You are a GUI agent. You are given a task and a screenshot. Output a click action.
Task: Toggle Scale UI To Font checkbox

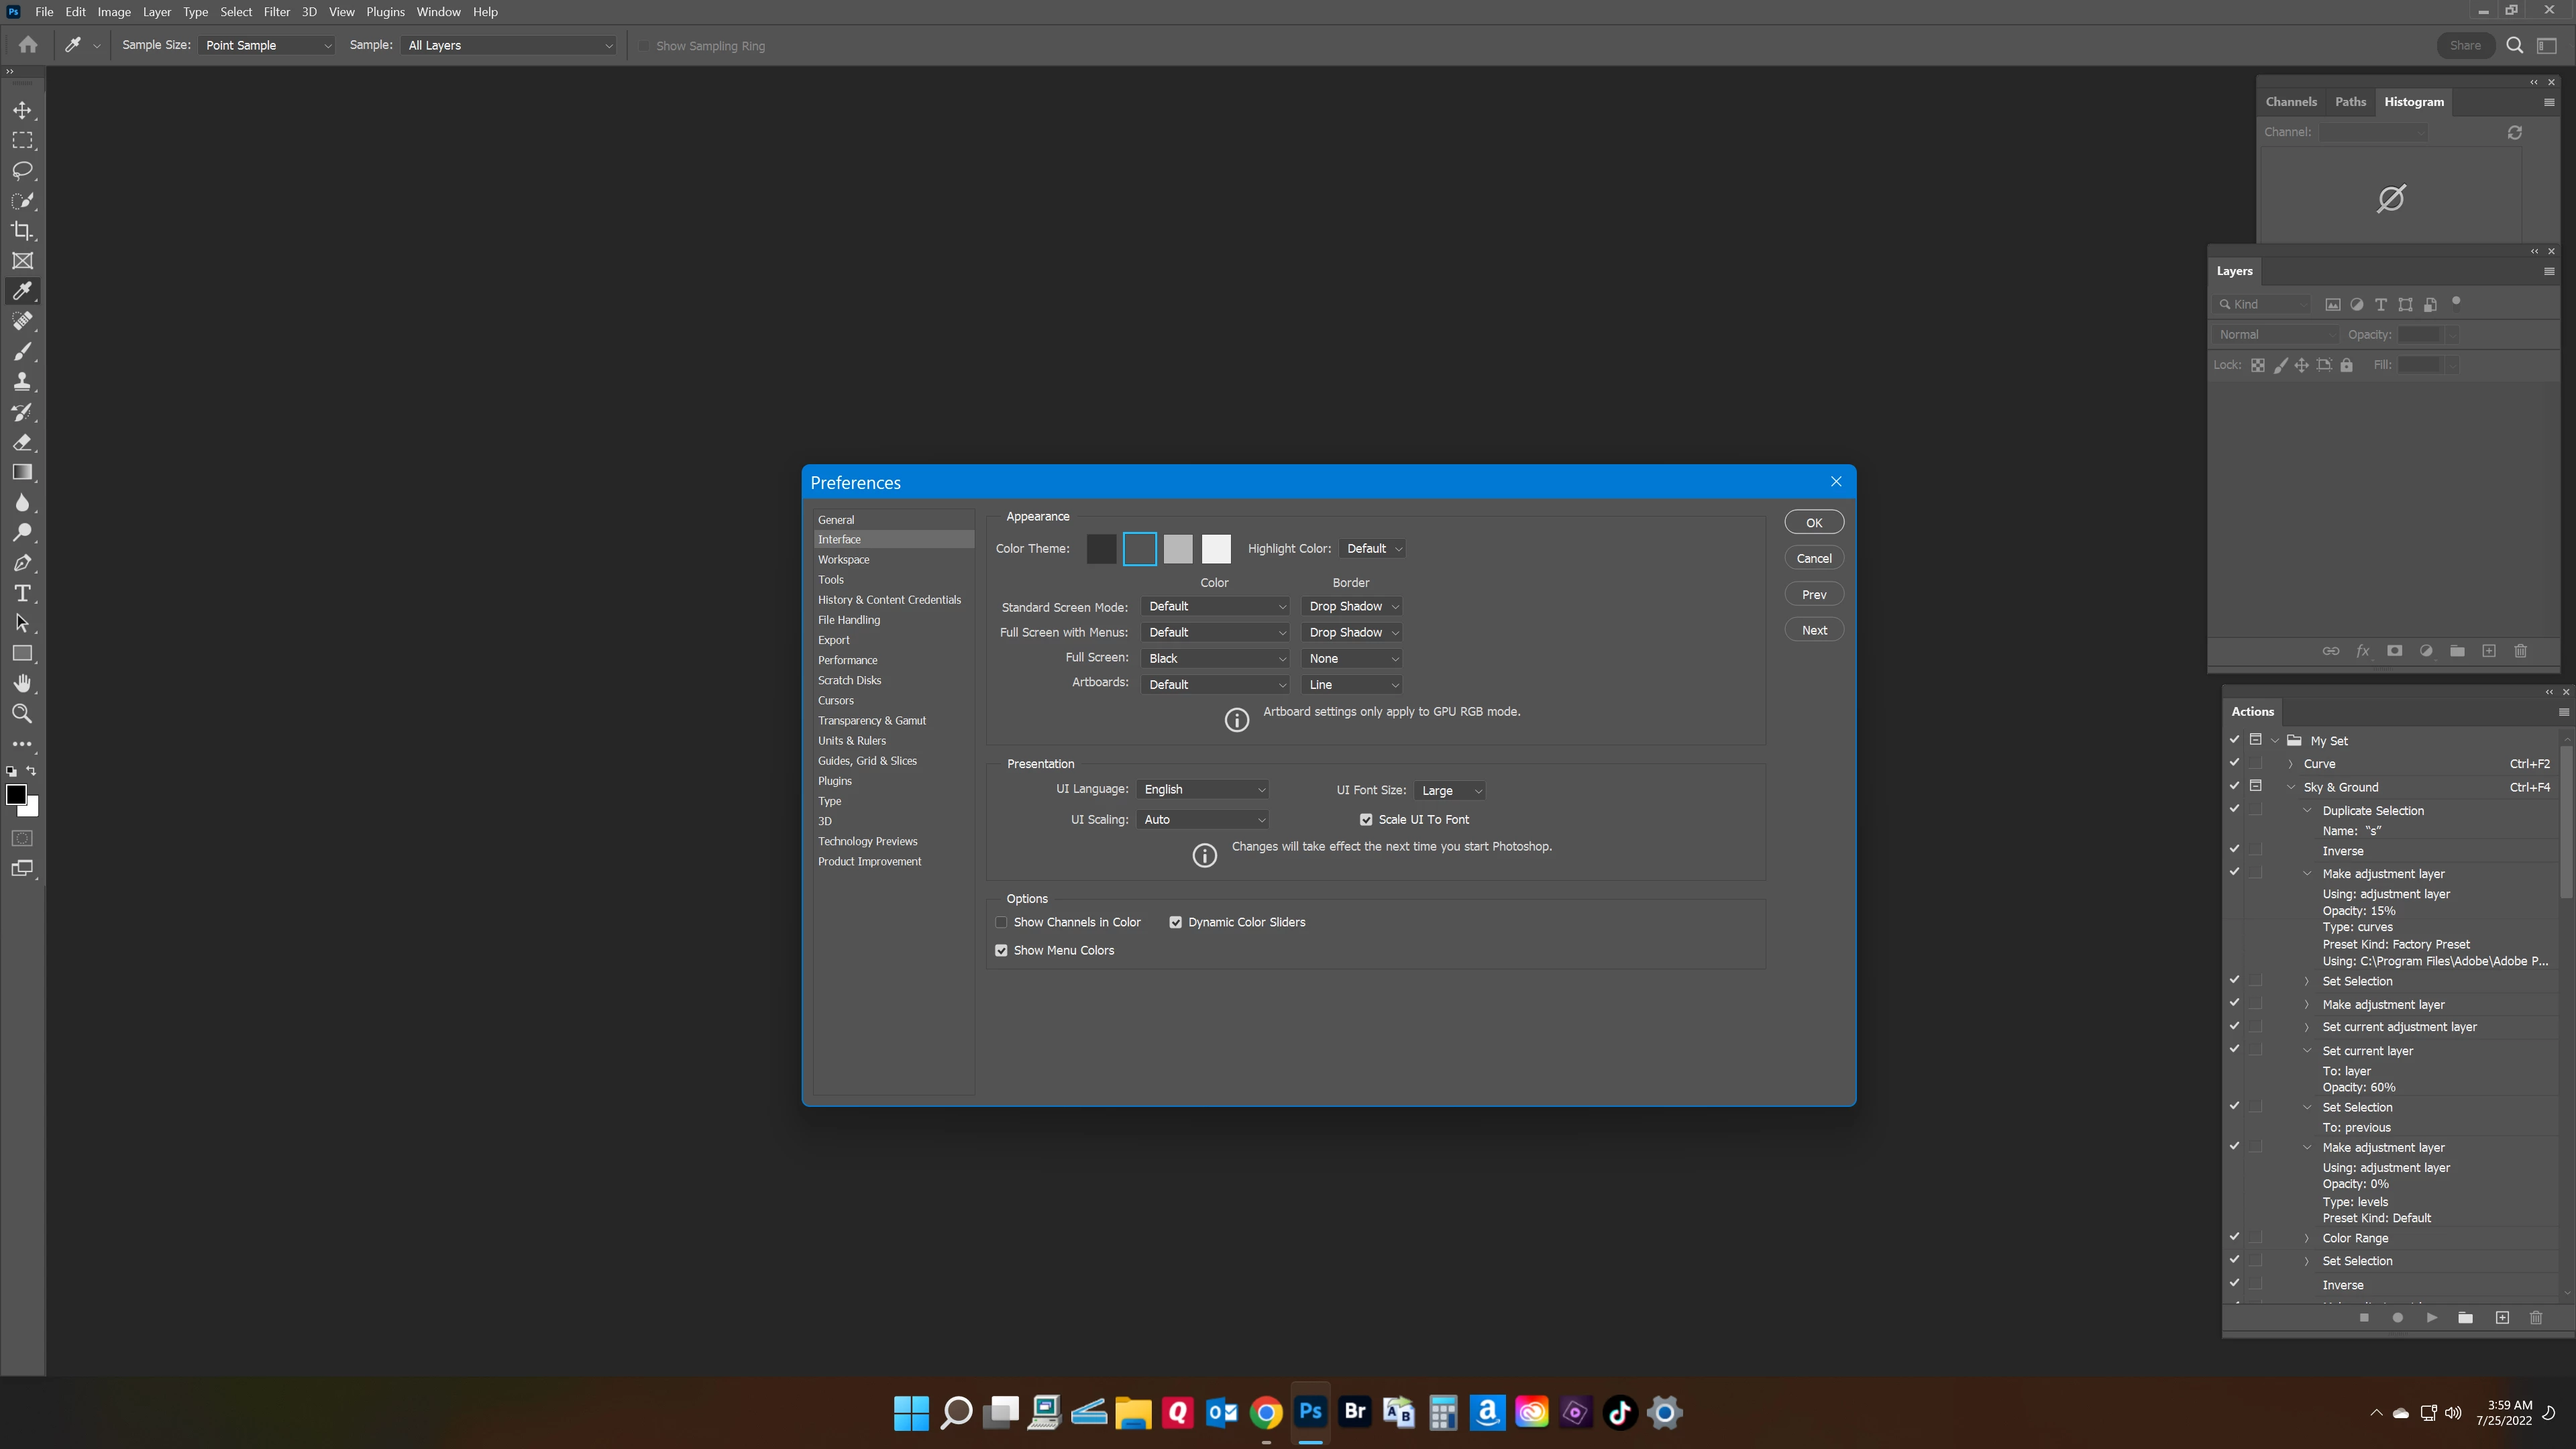(1366, 819)
